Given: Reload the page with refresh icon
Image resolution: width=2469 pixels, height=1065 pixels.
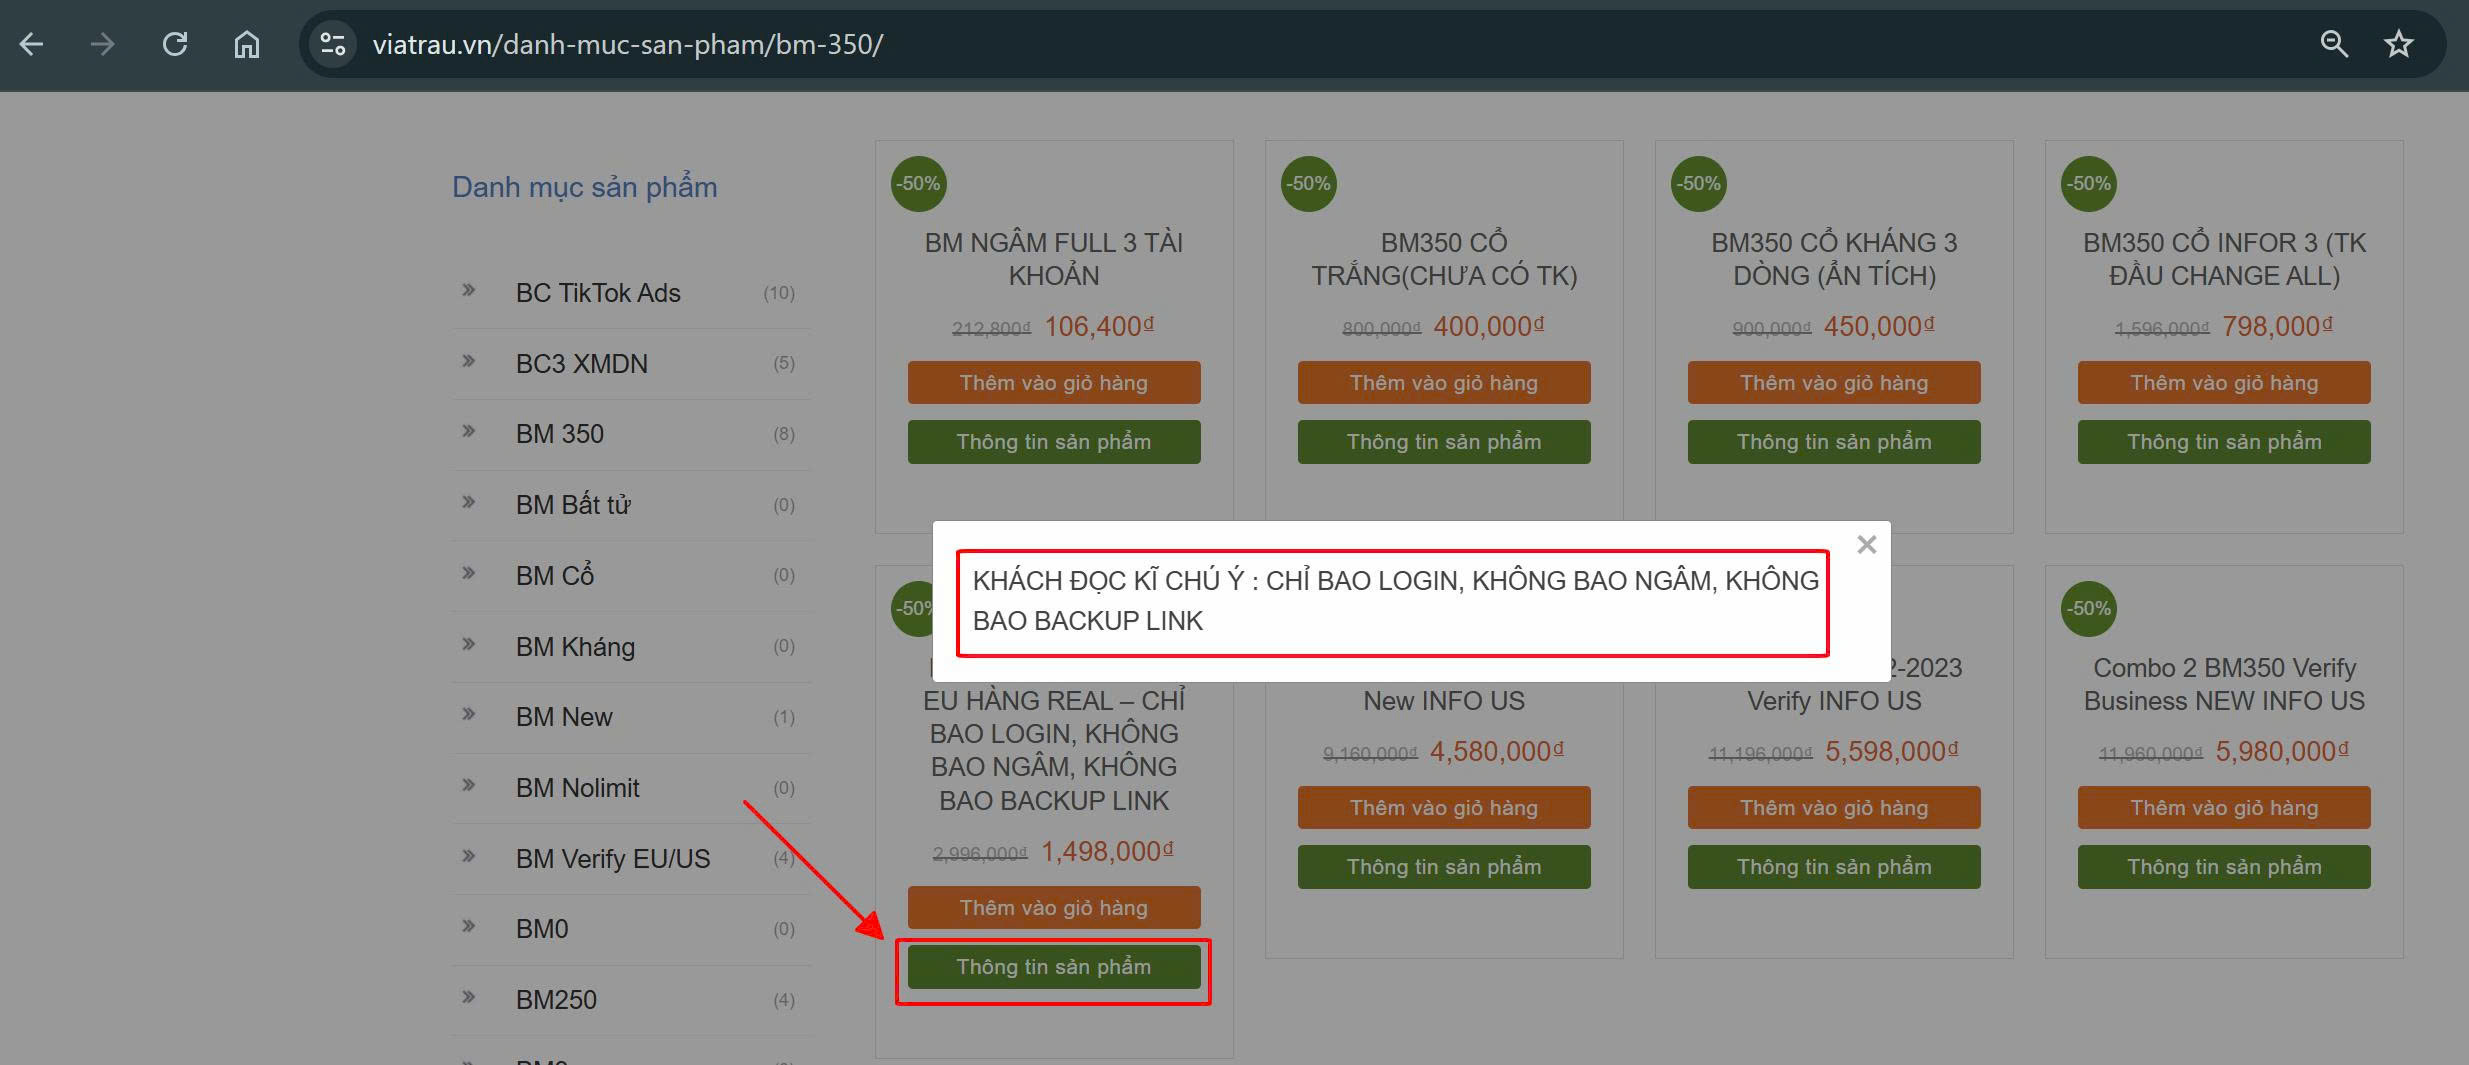Looking at the screenshot, I should coord(175,44).
